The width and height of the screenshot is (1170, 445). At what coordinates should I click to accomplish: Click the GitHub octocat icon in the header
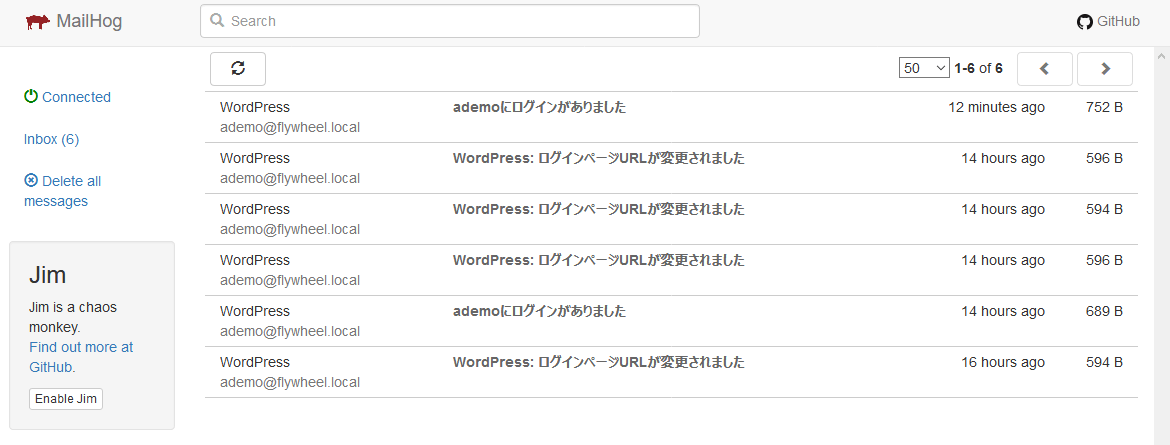tap(1085, 22)
